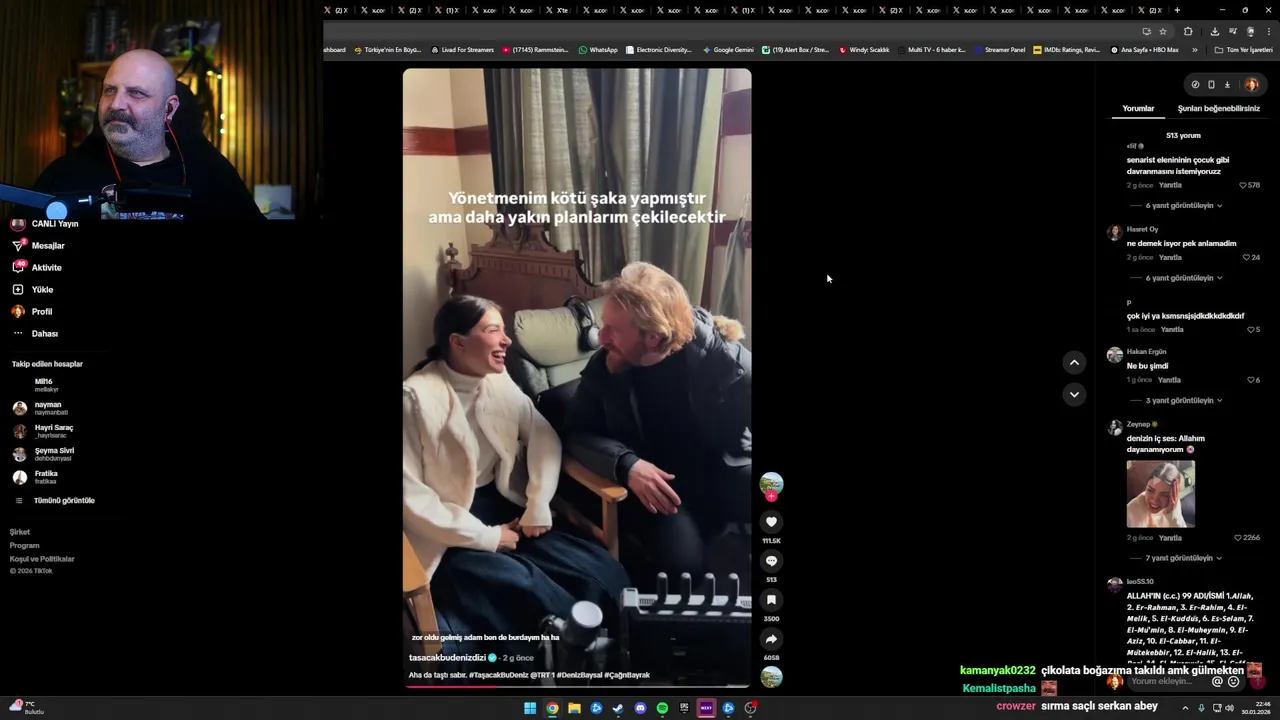Image resolution: width=1280 pixels, height=720 pixels.
Task: Like Hakan Ergün's comment showing 6 likes
Action: 1250,380
